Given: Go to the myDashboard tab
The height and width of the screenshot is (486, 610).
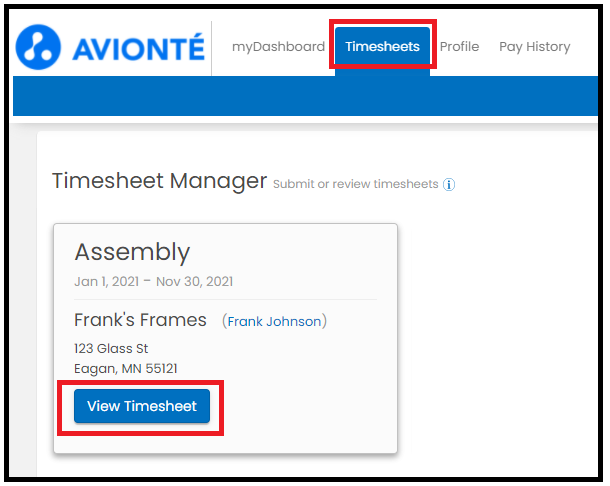Looking at the screenshot, I should point(278,47).
